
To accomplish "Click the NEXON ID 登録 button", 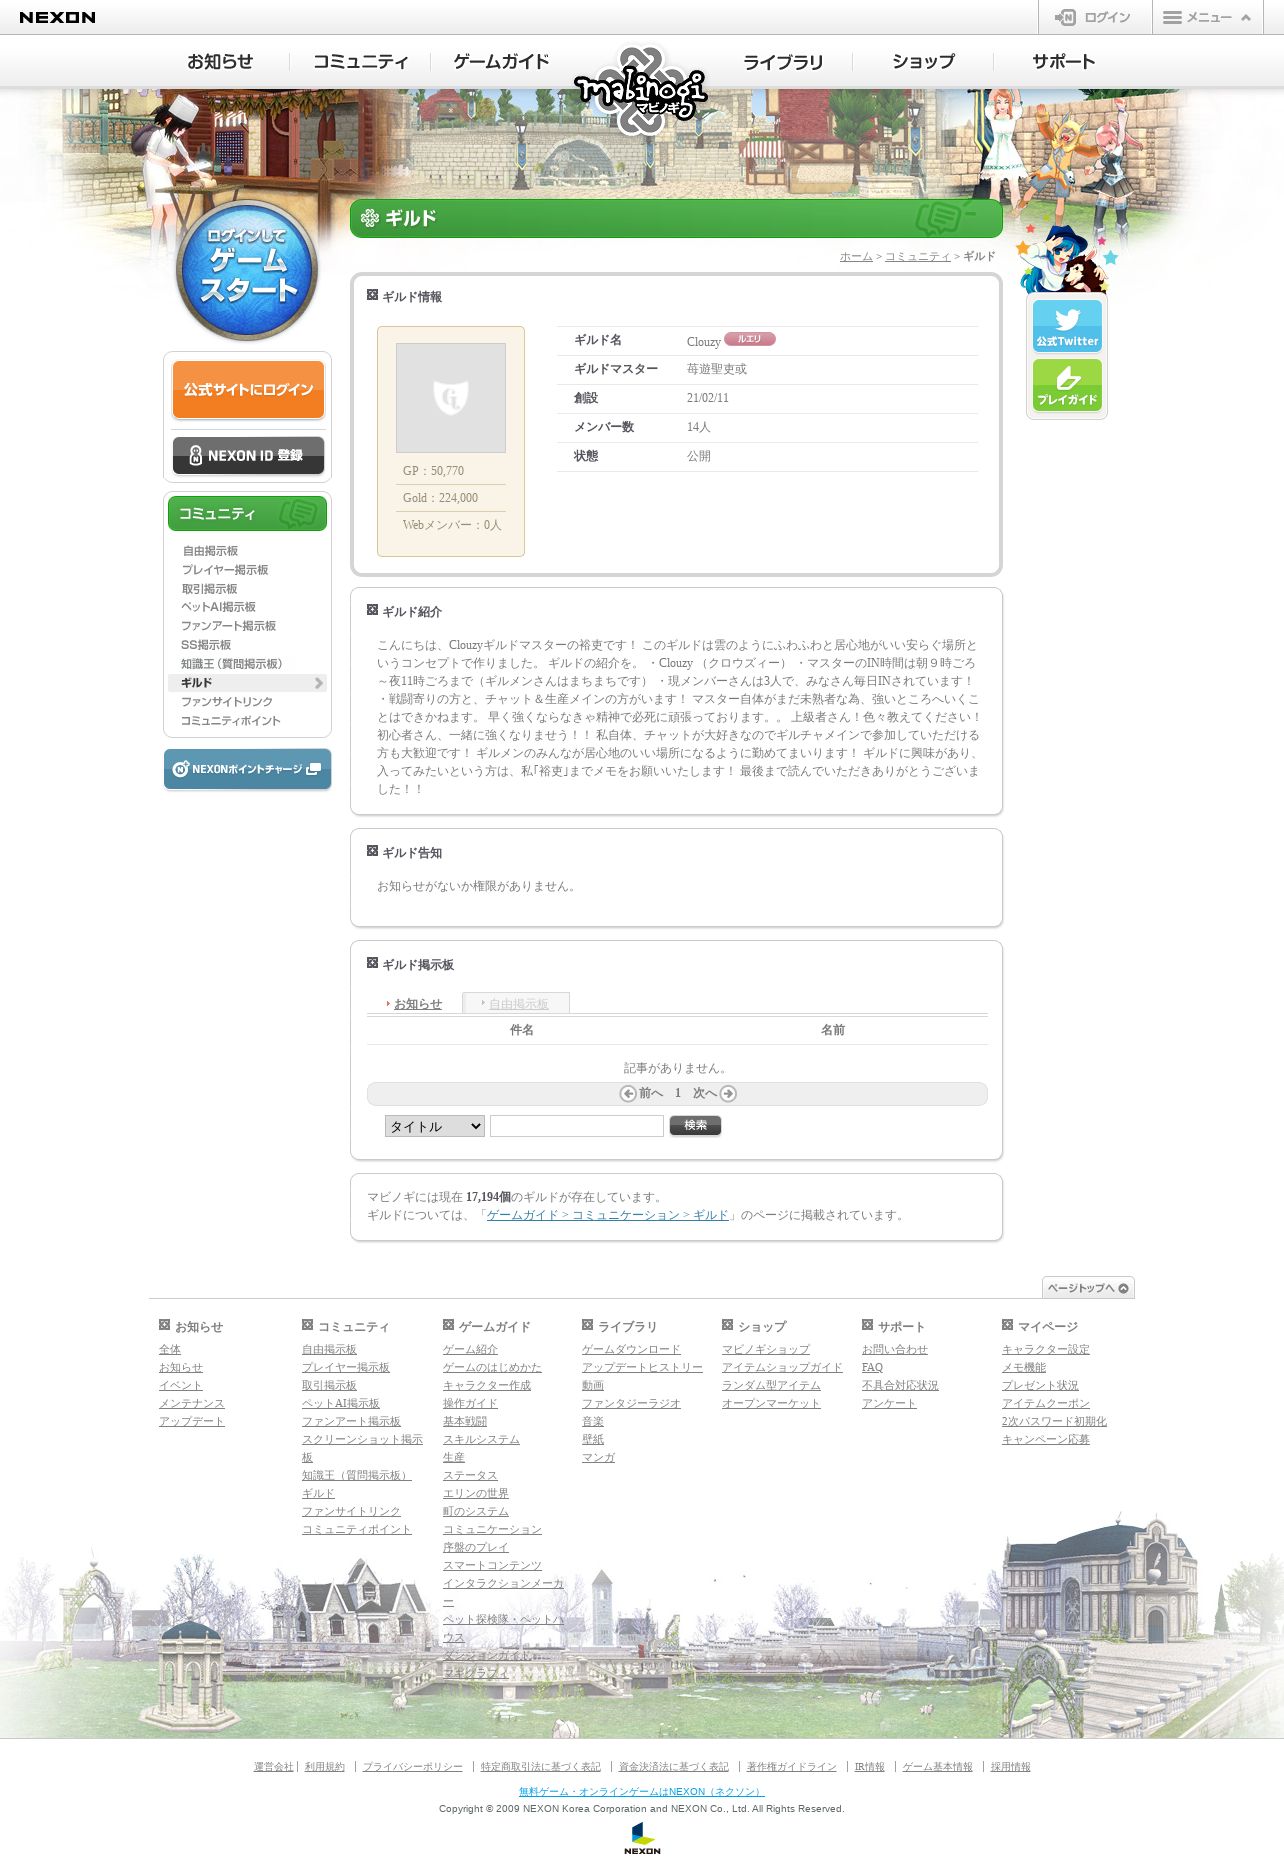I will coord(248,455).
